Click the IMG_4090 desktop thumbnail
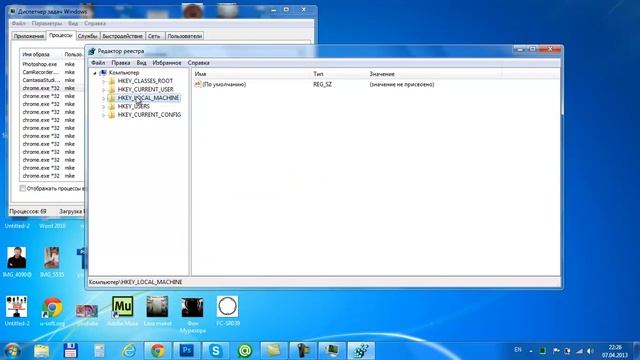This screenshot has width=640, height=360. click(17, 258)
